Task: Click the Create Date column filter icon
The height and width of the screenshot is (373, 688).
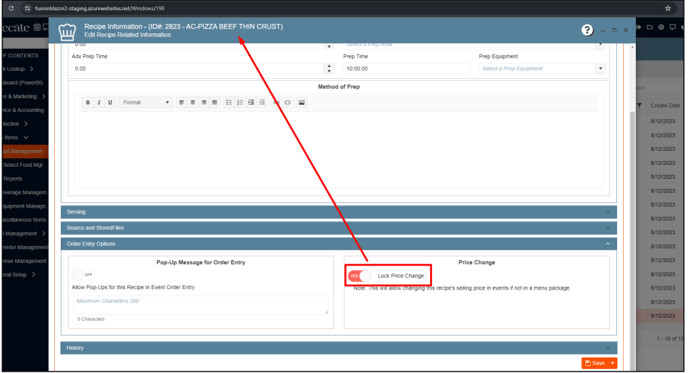Action: [639, 105]
